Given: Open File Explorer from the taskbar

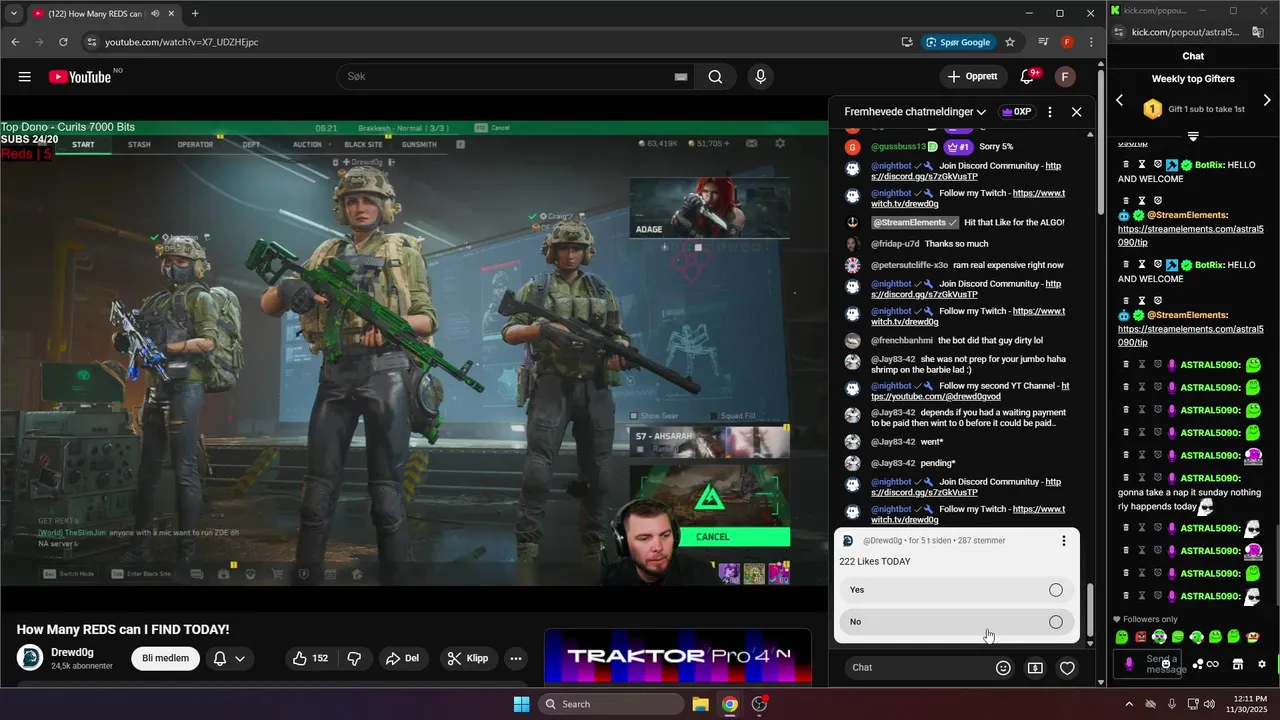Looking at the screenshot, I should point(700,704).
